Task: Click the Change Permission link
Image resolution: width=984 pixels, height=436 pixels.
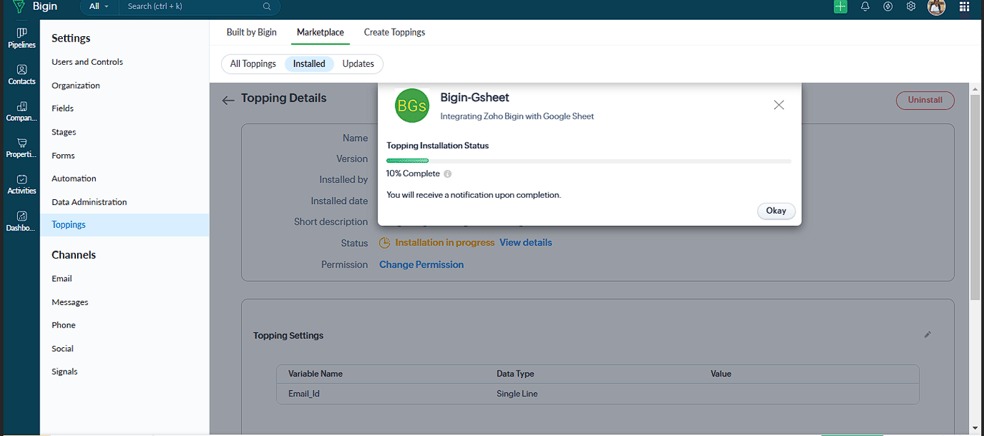Action: [x=421, y=265]
